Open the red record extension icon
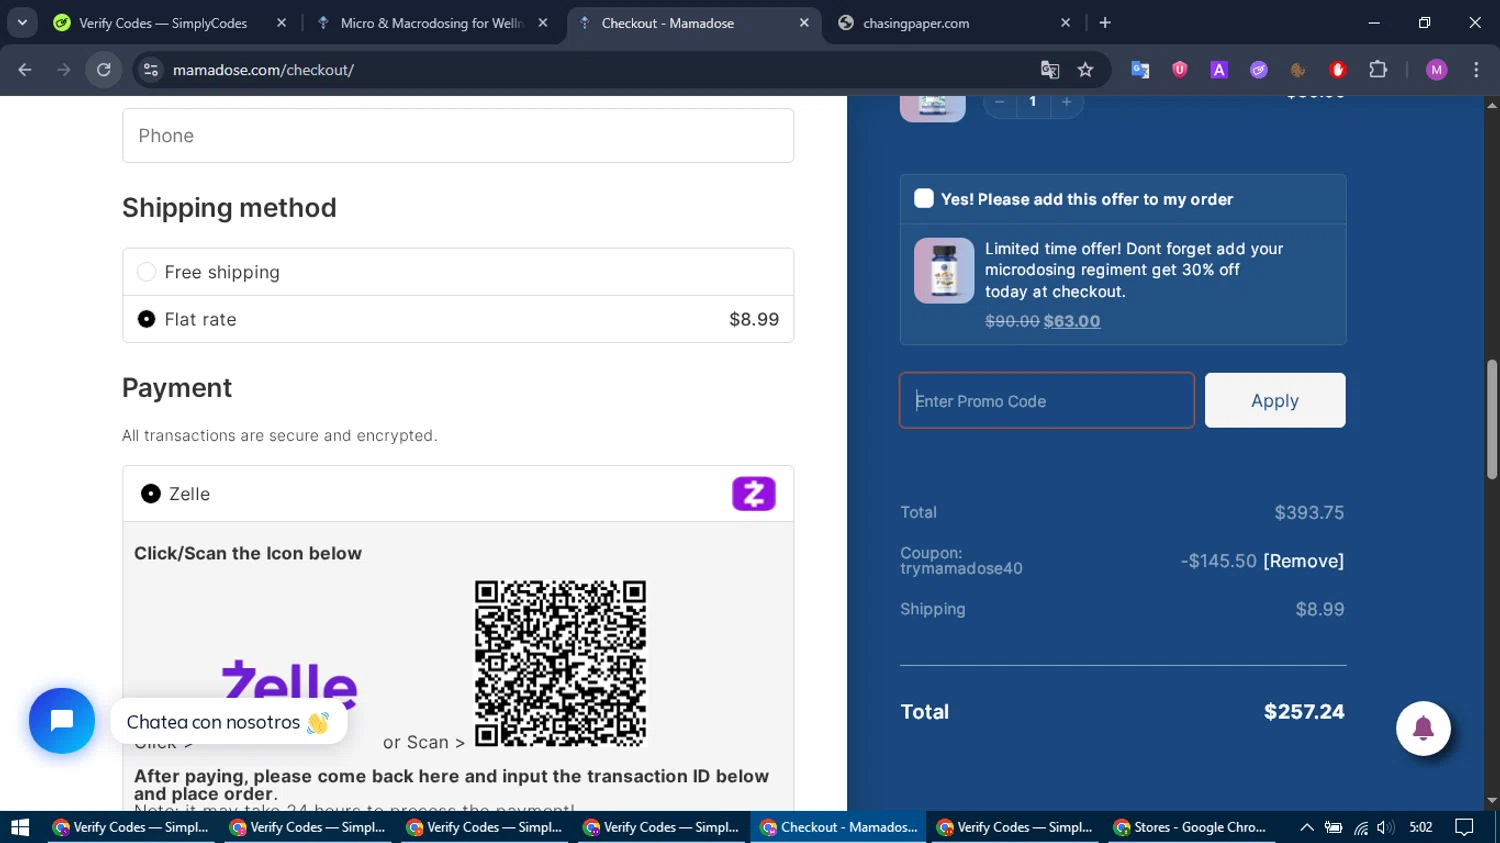 [x=1338, y=70]
